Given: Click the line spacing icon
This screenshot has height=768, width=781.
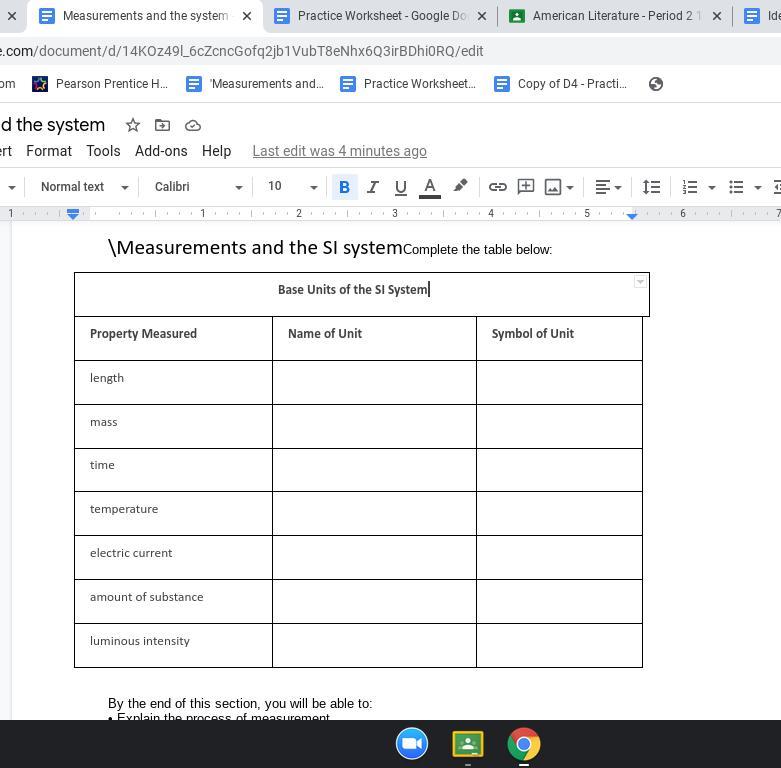Looking at the screenshot, I should click(x=651, y=187).
